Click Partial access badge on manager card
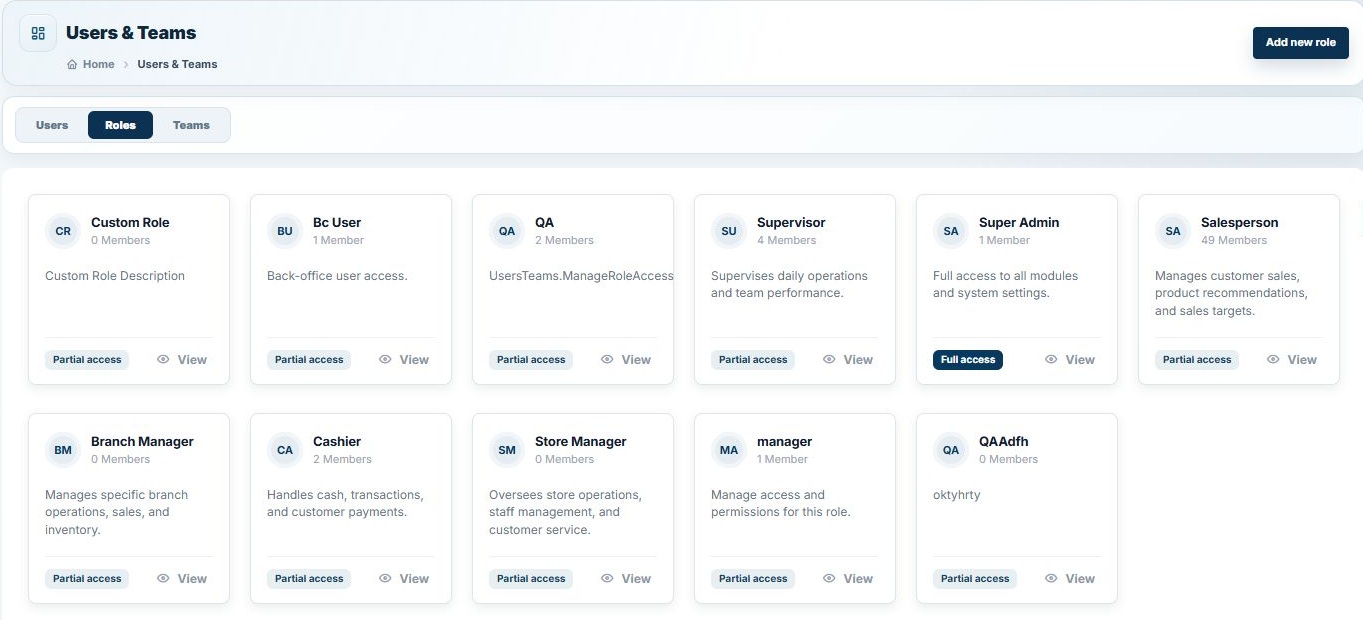The height and width of the screenshot is (620, 1363). pyautogui.click(x=753, y=578)
